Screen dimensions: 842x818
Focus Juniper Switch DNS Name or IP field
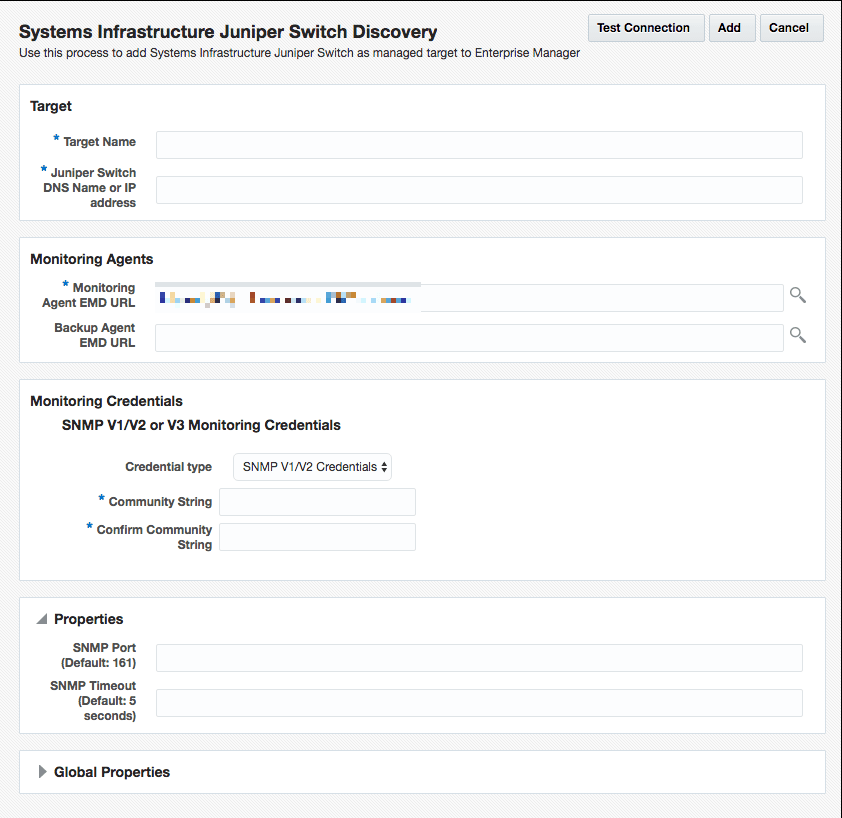tap(479, 190)
